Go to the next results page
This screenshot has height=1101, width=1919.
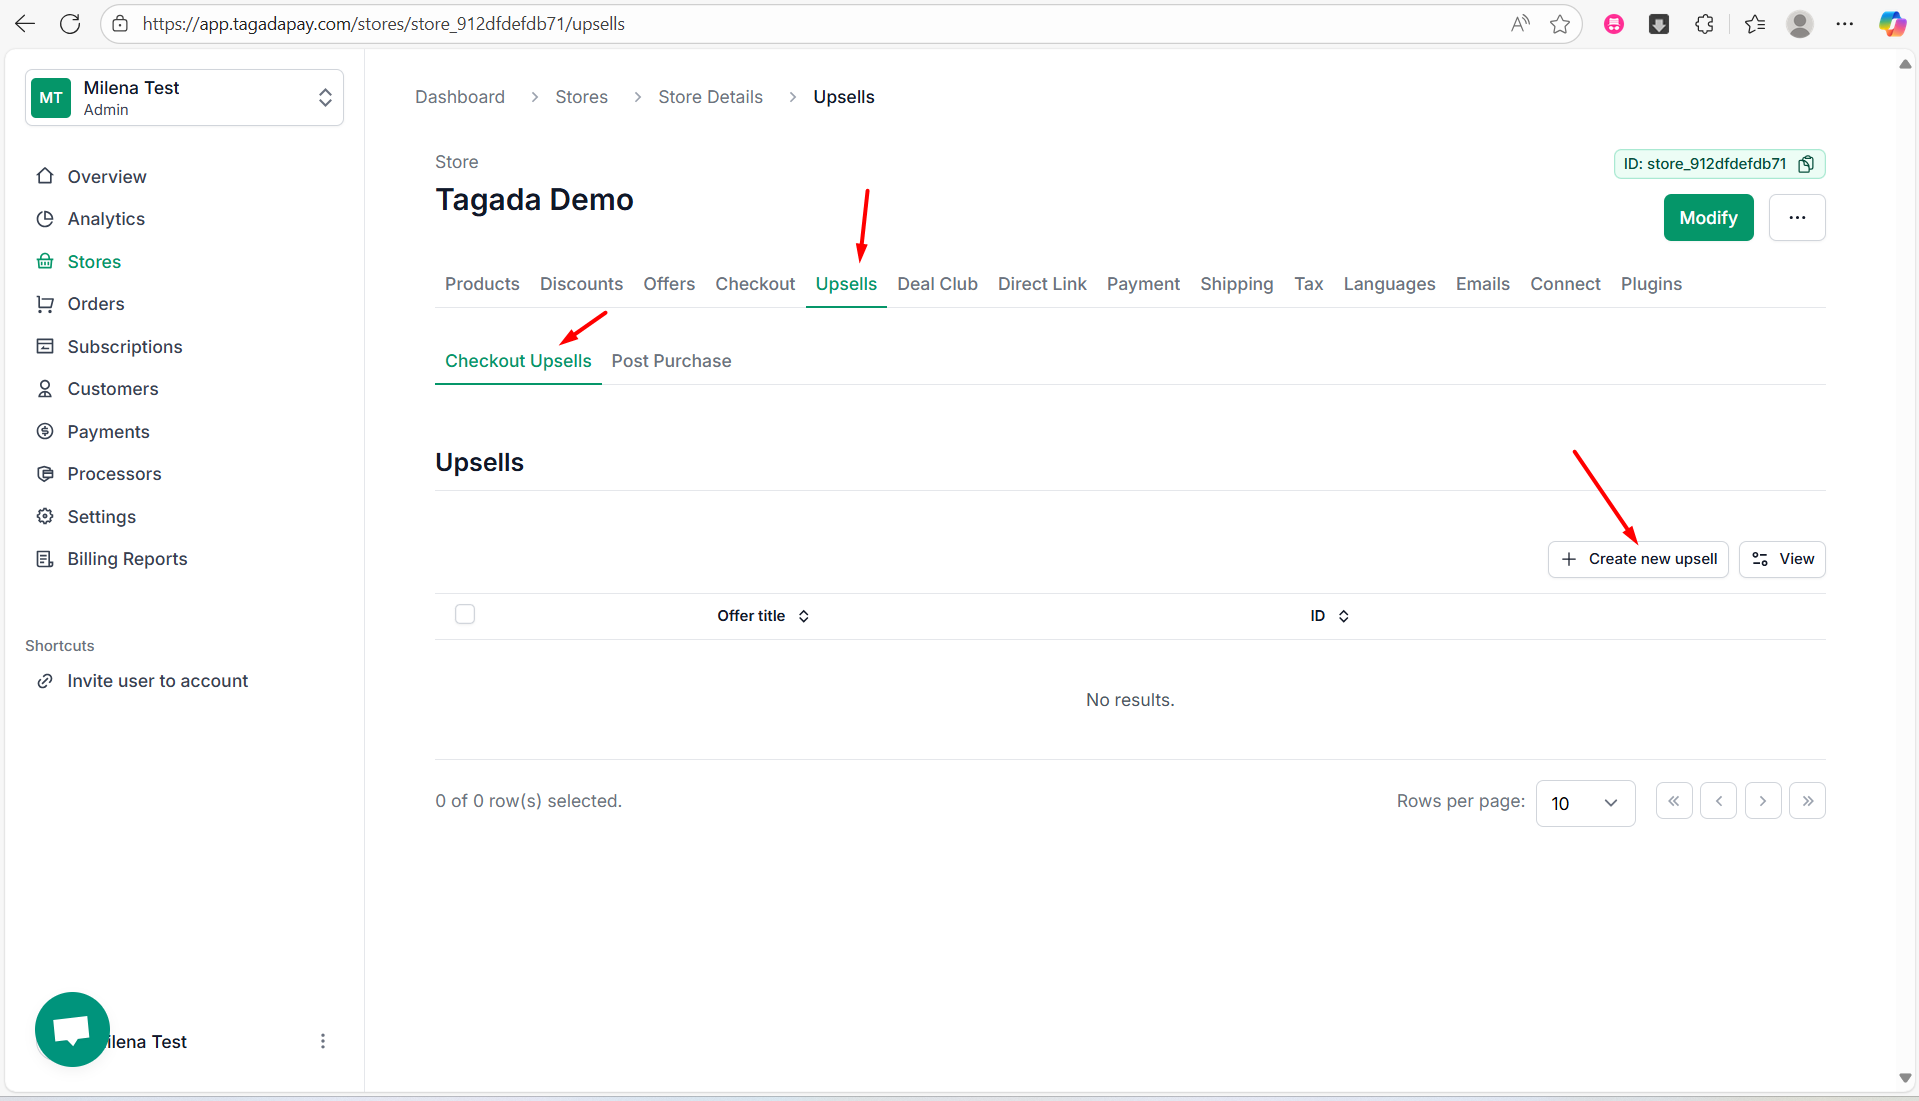1762,801
